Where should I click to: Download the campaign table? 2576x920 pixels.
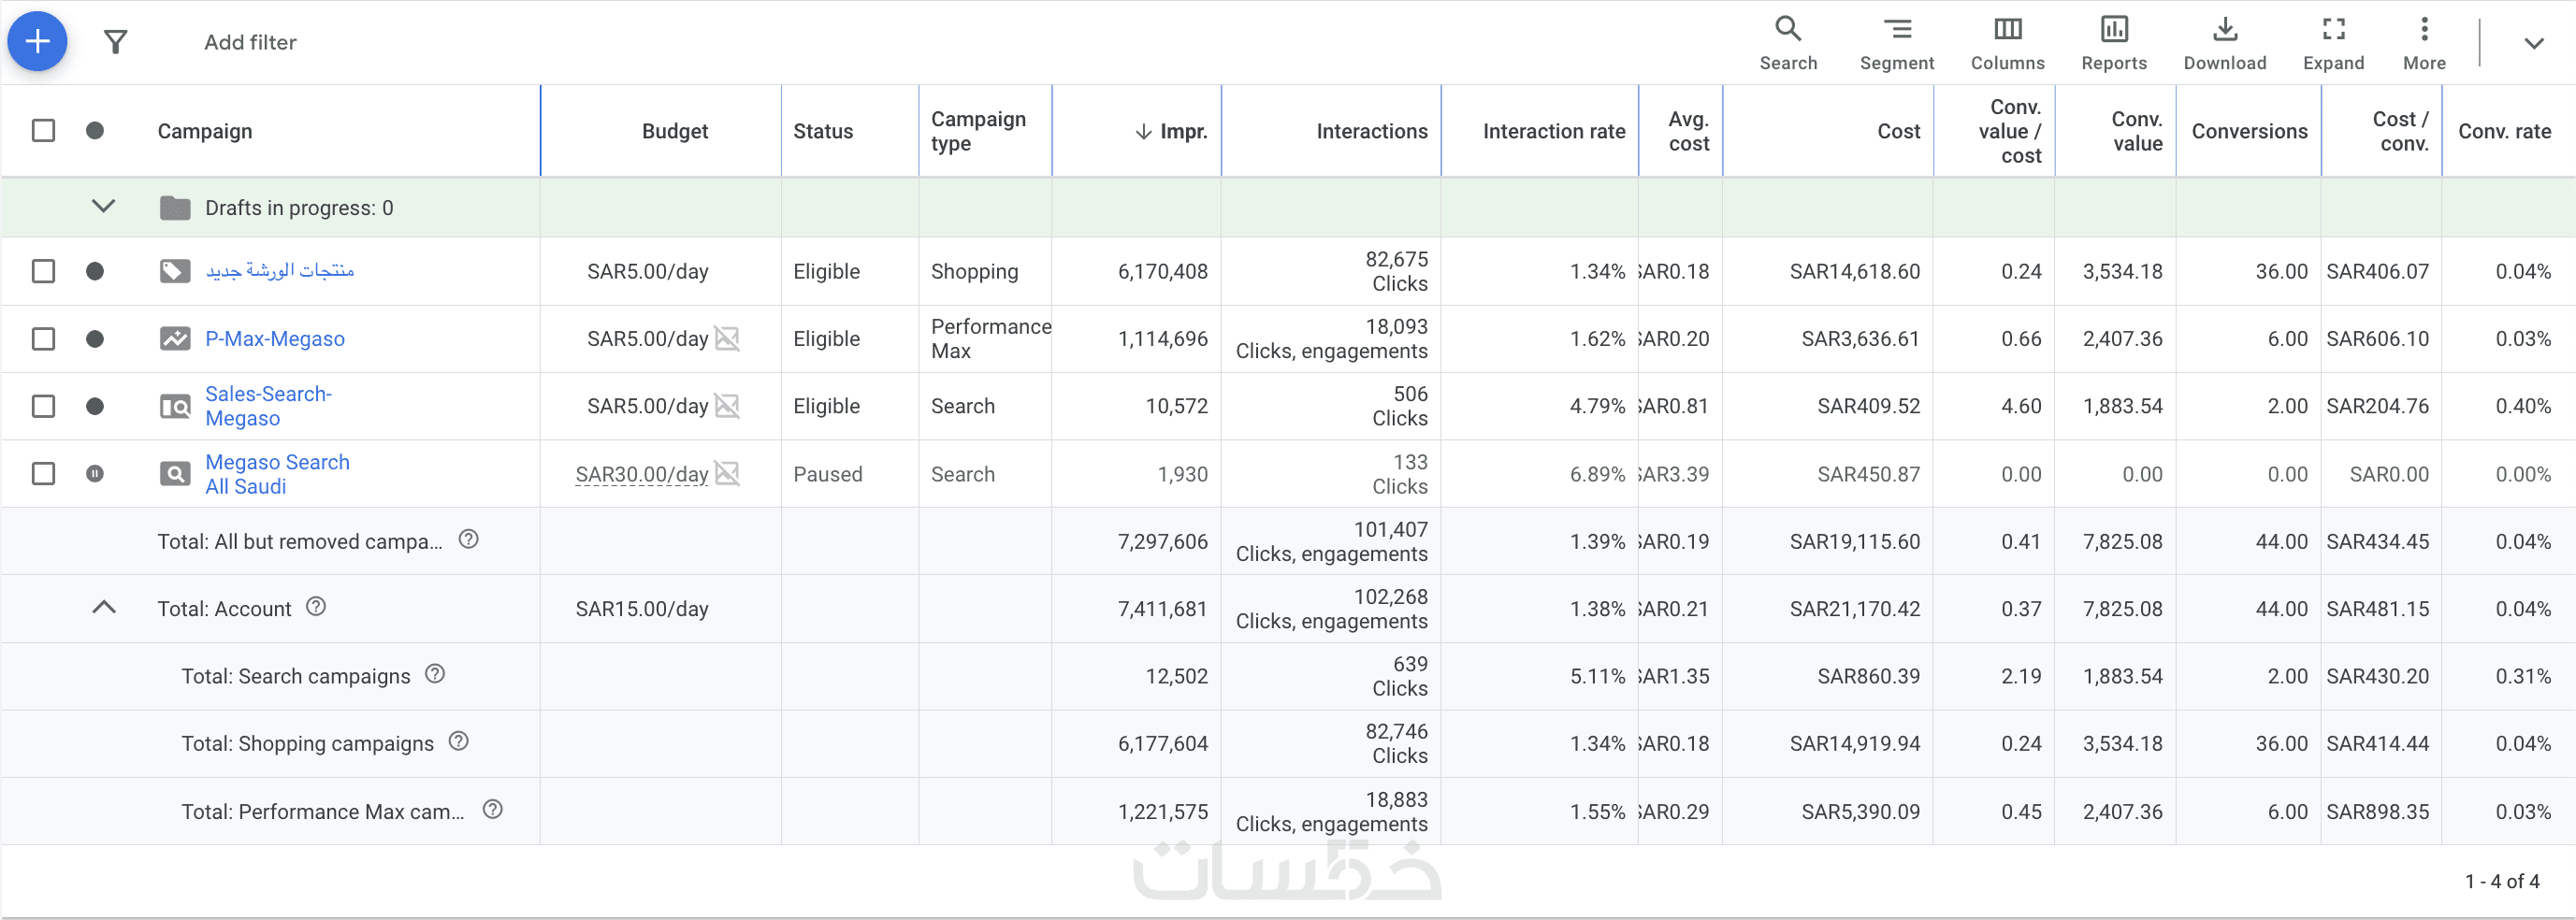2224,42
